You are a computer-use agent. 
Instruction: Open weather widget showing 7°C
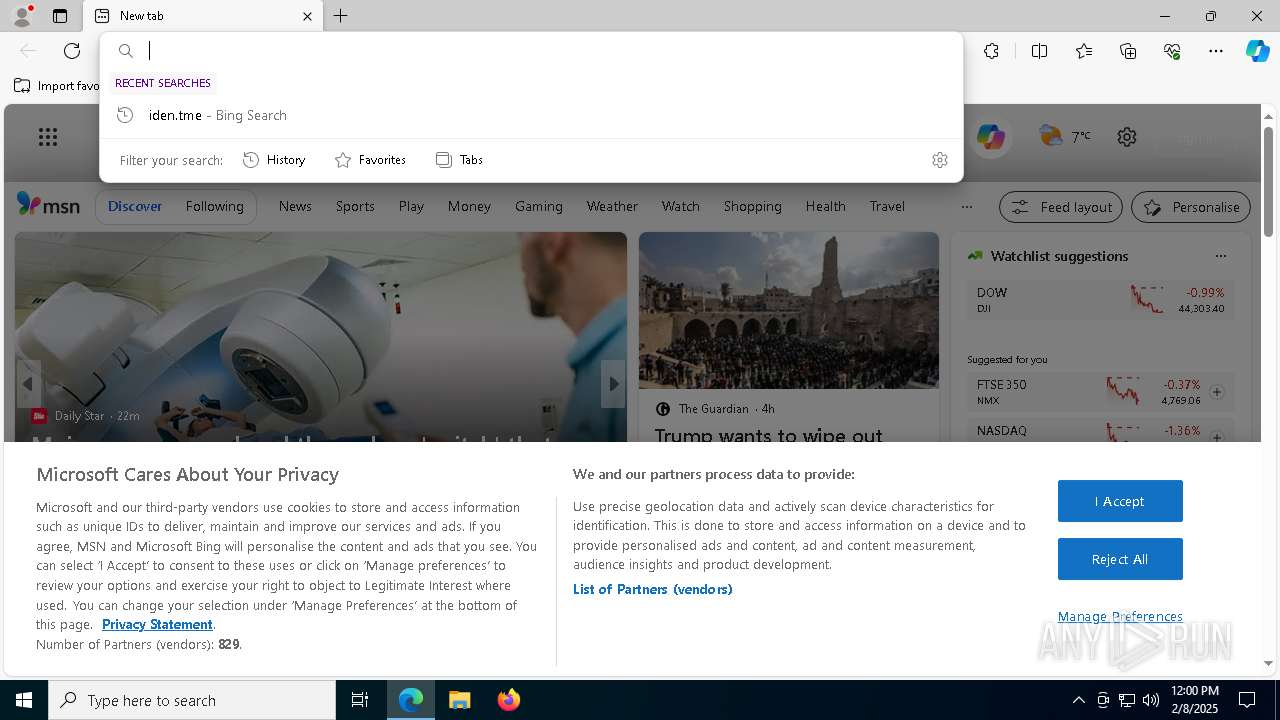1065,137
